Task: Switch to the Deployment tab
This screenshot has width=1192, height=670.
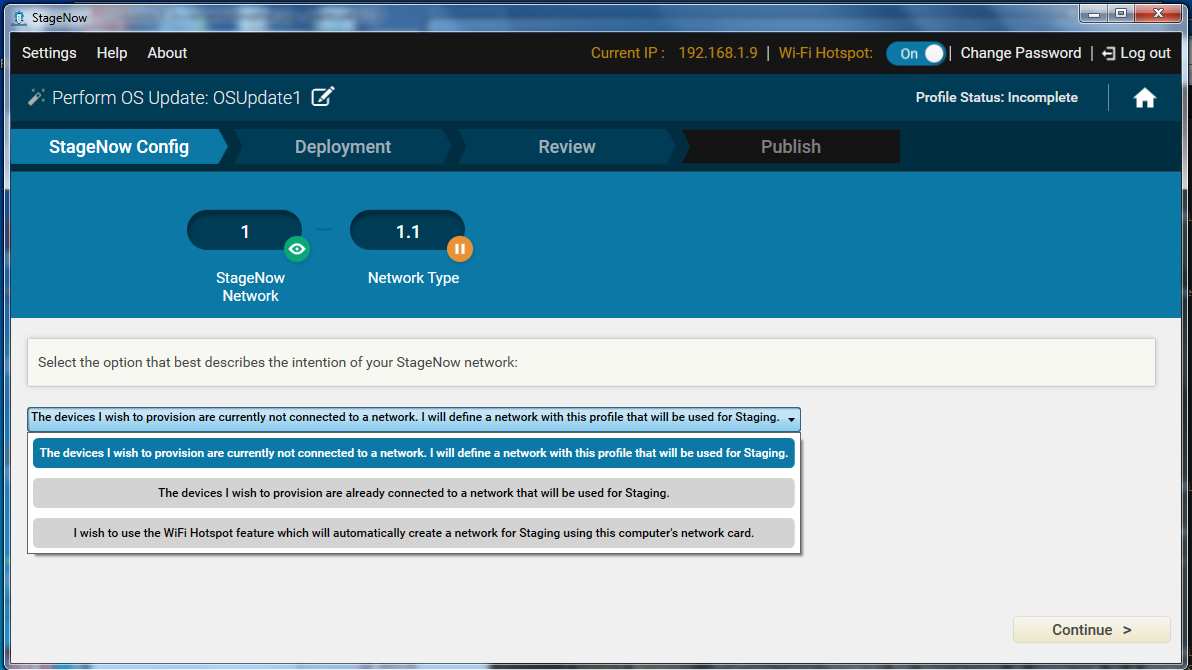Action: (x=342, y=147)
